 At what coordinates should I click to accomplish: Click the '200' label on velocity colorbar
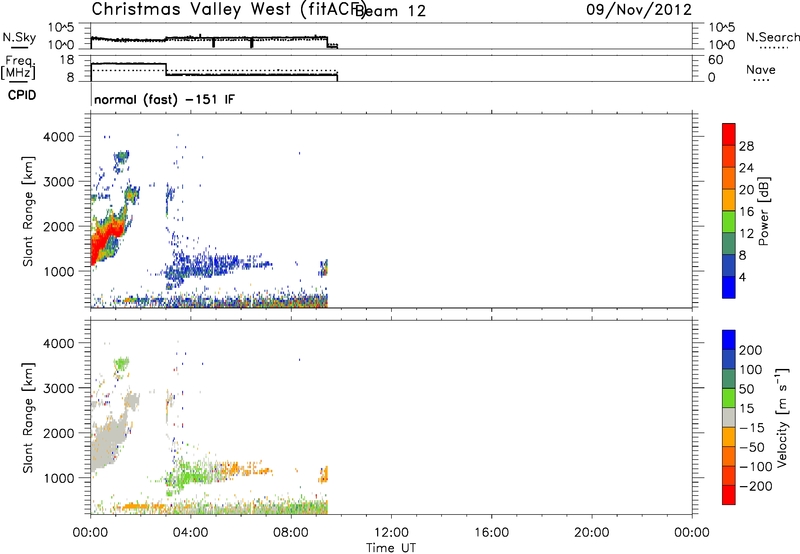tap(751, 350)
